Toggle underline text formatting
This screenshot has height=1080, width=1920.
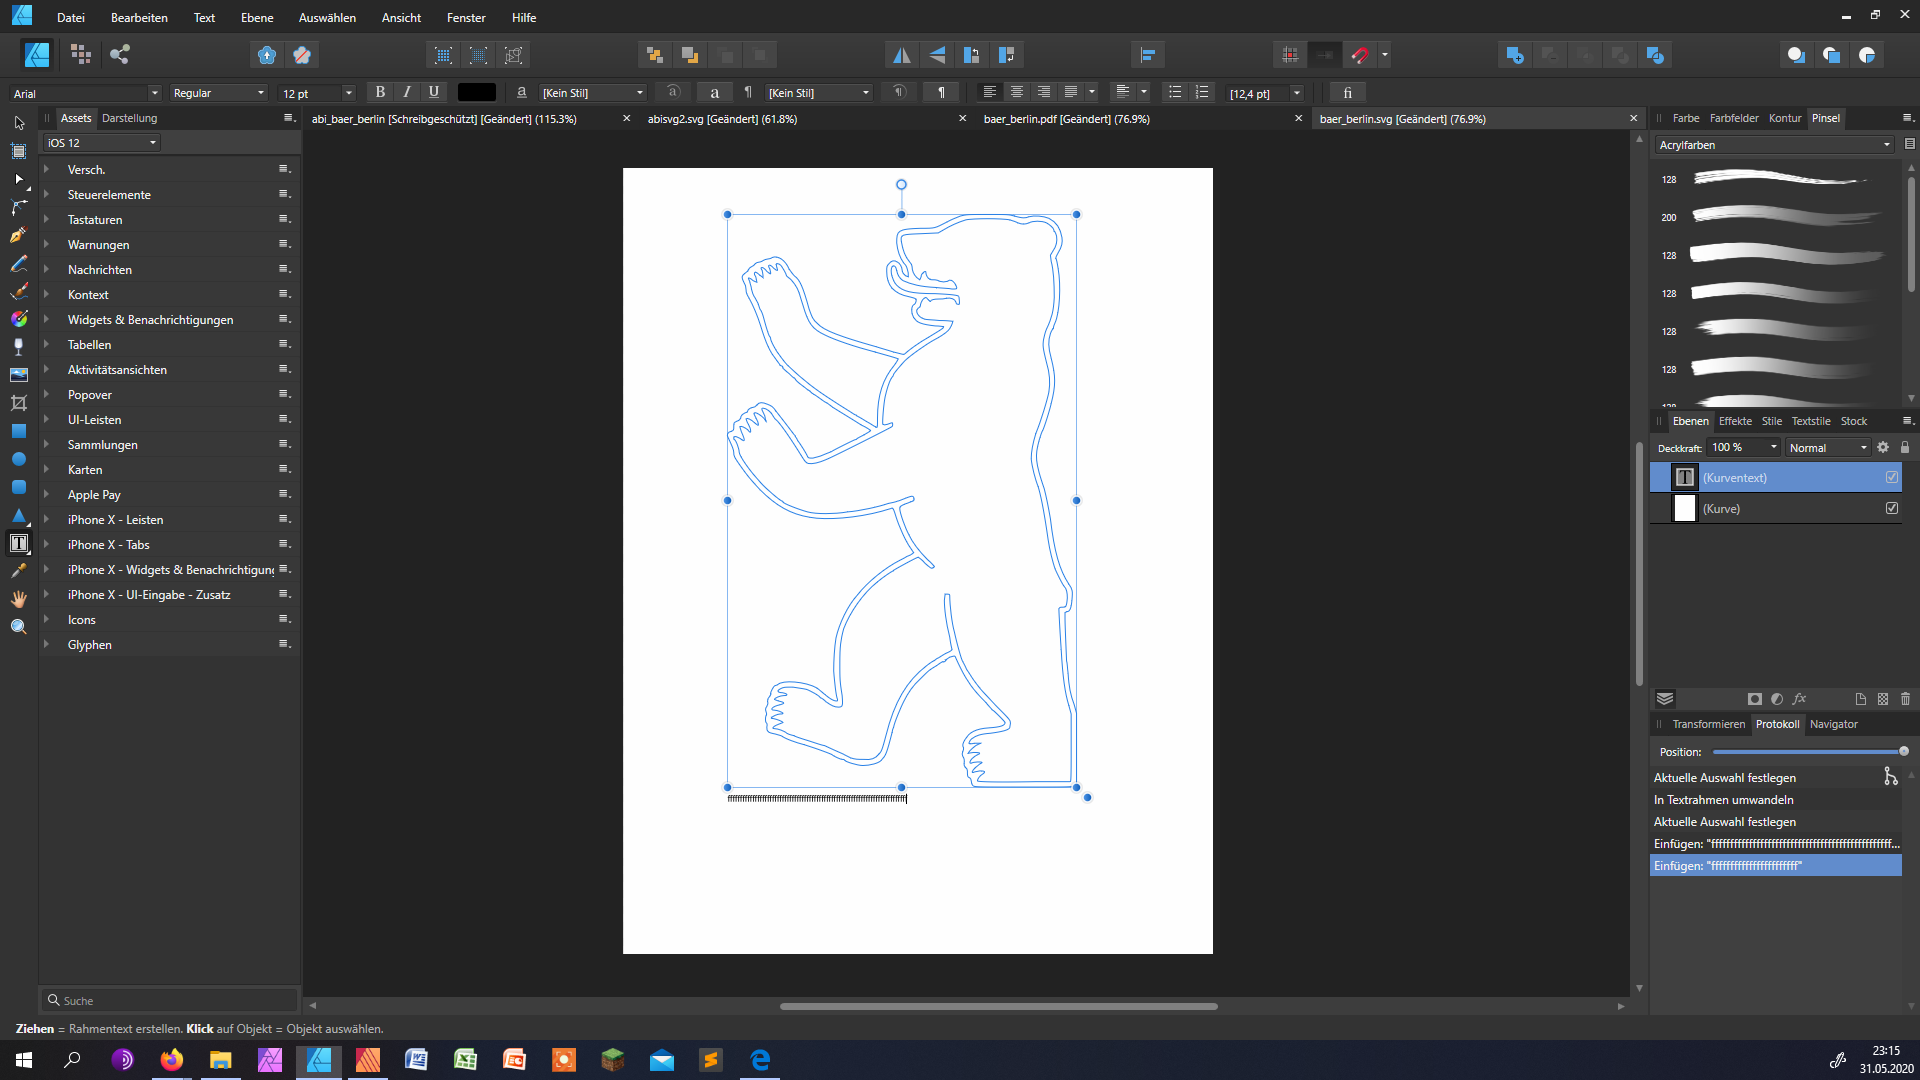434,92
